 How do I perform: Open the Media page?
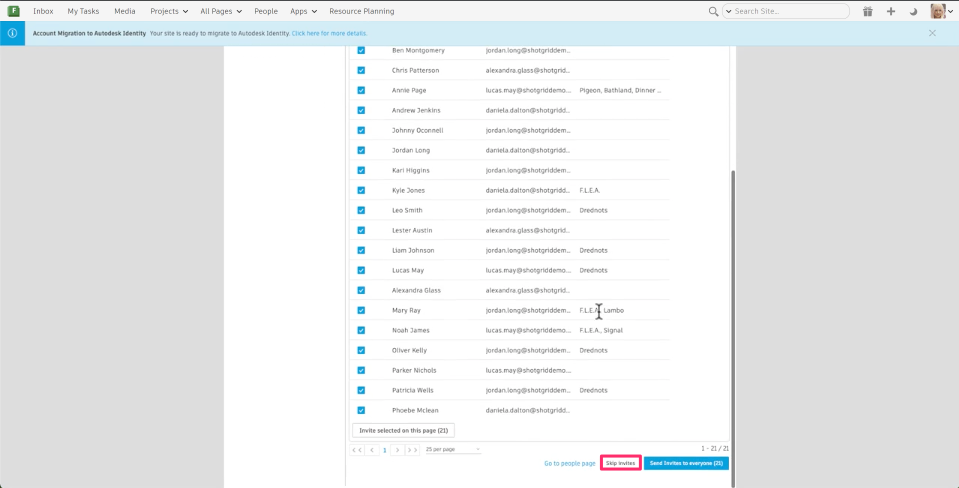125,11
